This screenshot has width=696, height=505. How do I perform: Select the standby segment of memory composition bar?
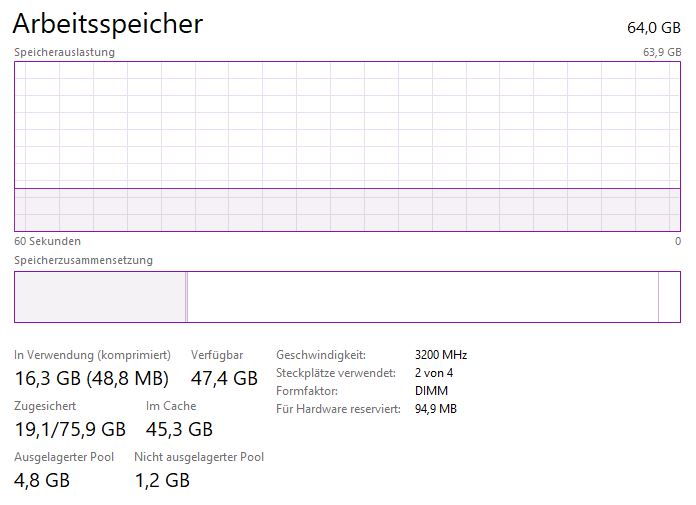click(x=422, y=297)
